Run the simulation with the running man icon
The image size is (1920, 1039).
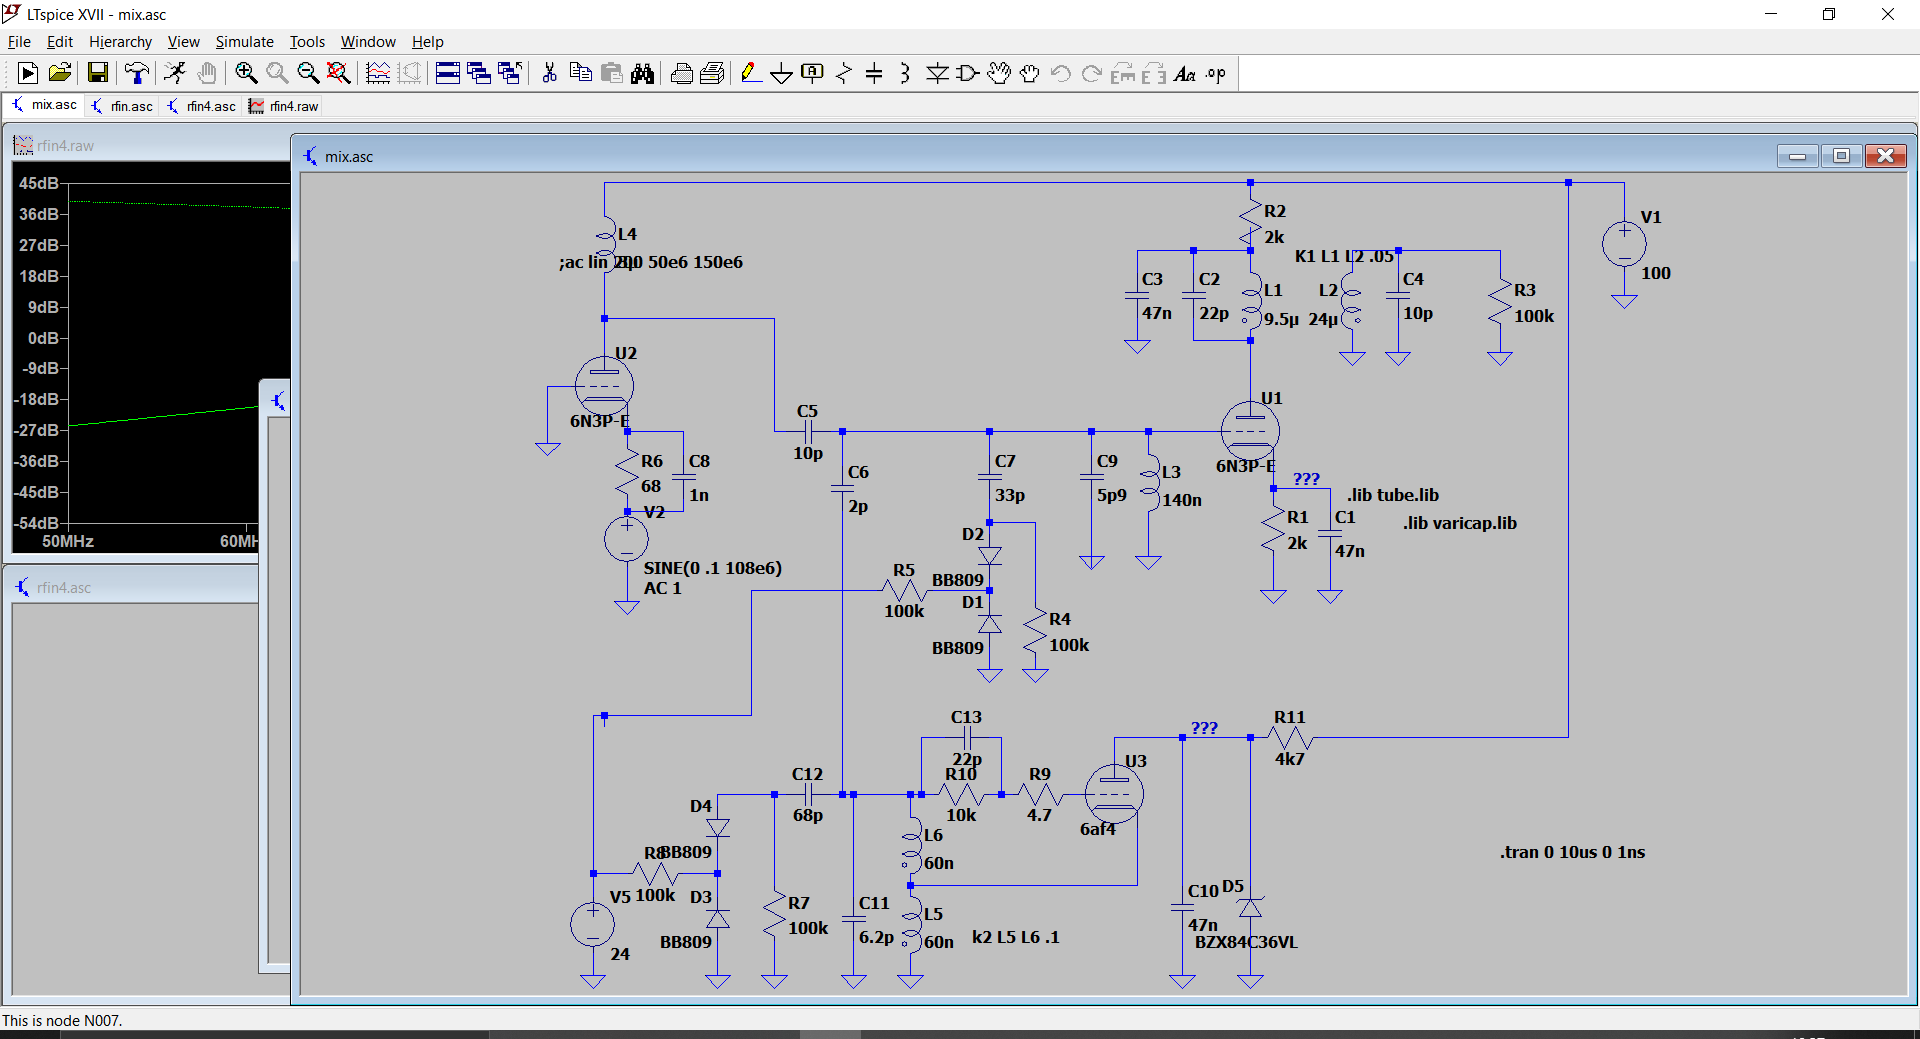point(175,73)
